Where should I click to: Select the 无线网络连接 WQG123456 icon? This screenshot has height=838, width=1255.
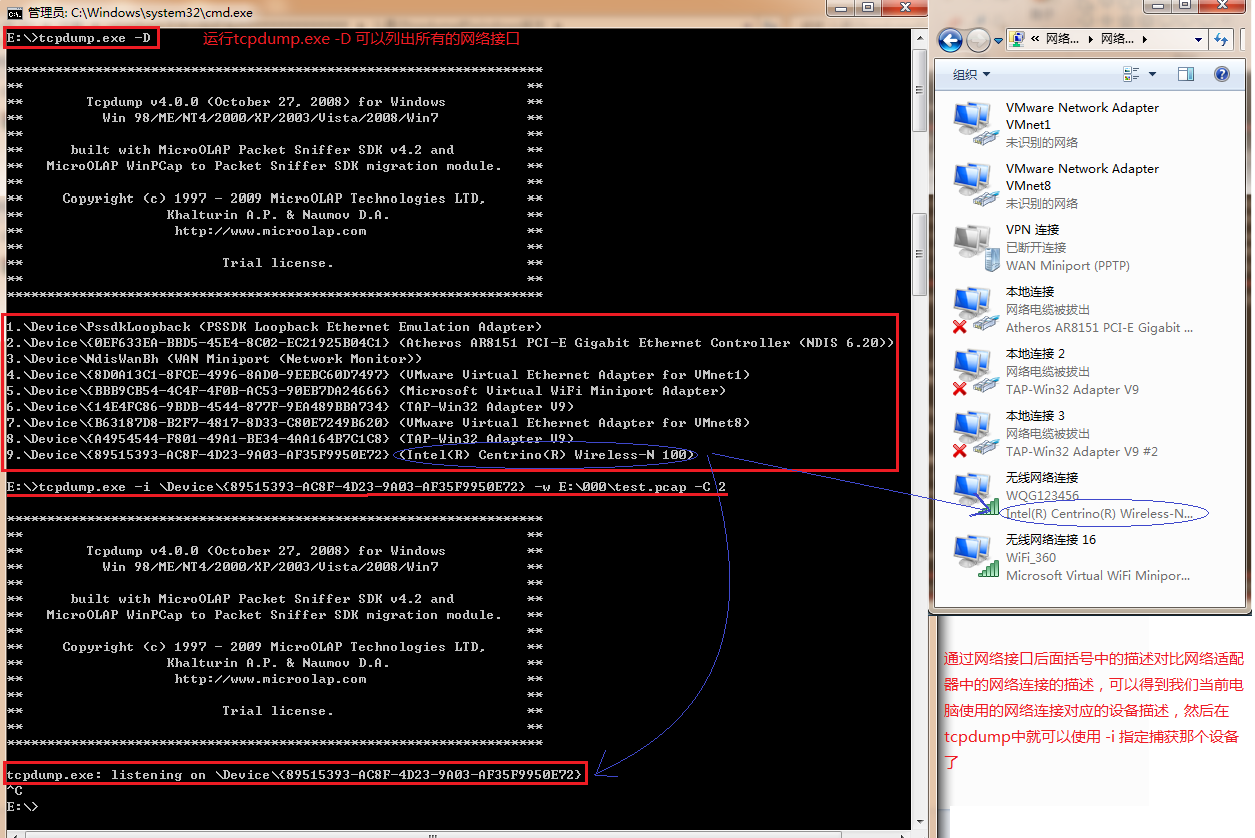[x=976, y=495]
